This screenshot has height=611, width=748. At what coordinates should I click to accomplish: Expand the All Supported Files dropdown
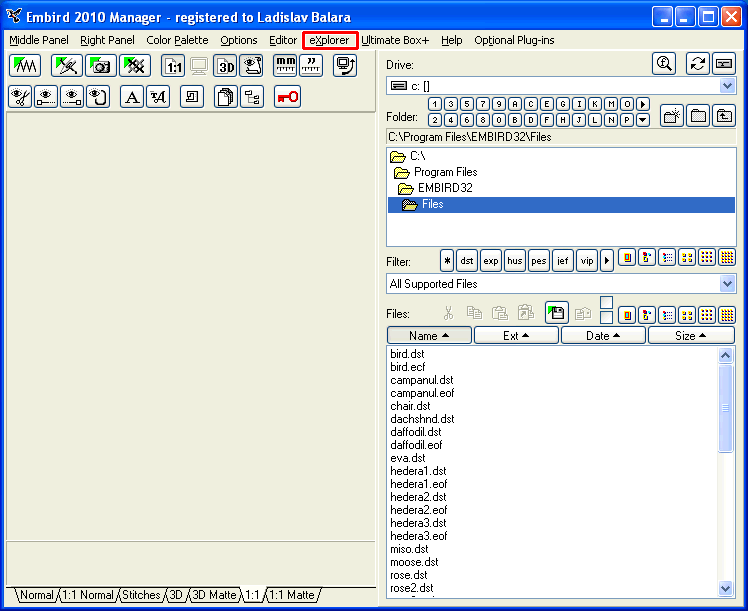click(x=727, y=284)
